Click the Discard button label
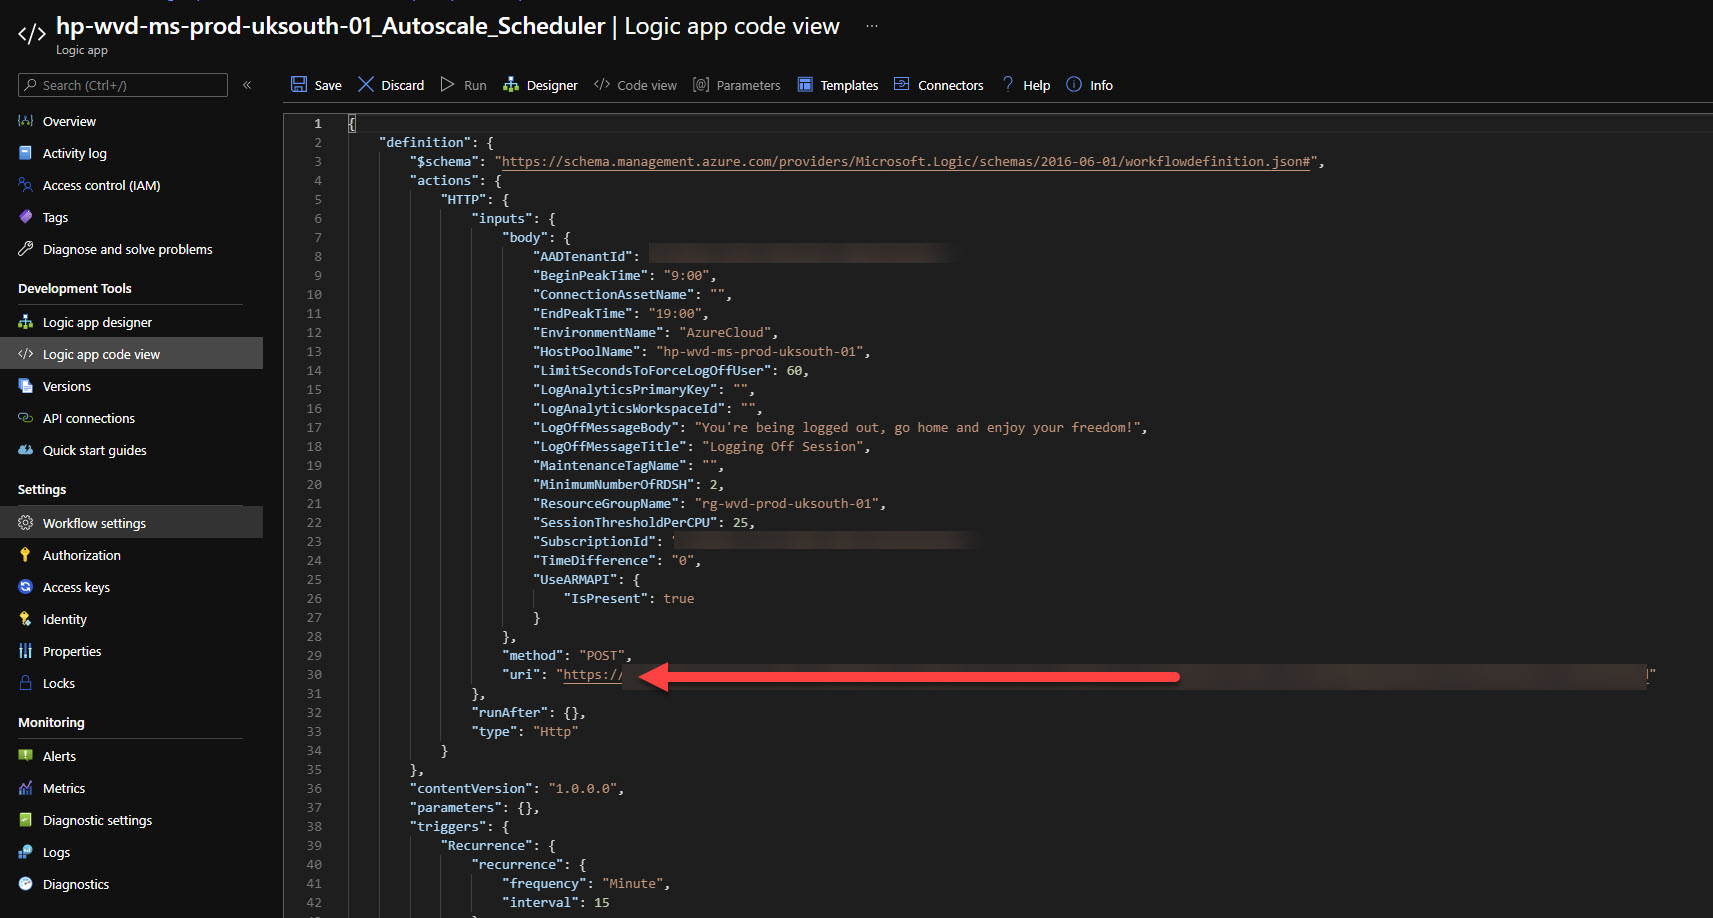 403,85
